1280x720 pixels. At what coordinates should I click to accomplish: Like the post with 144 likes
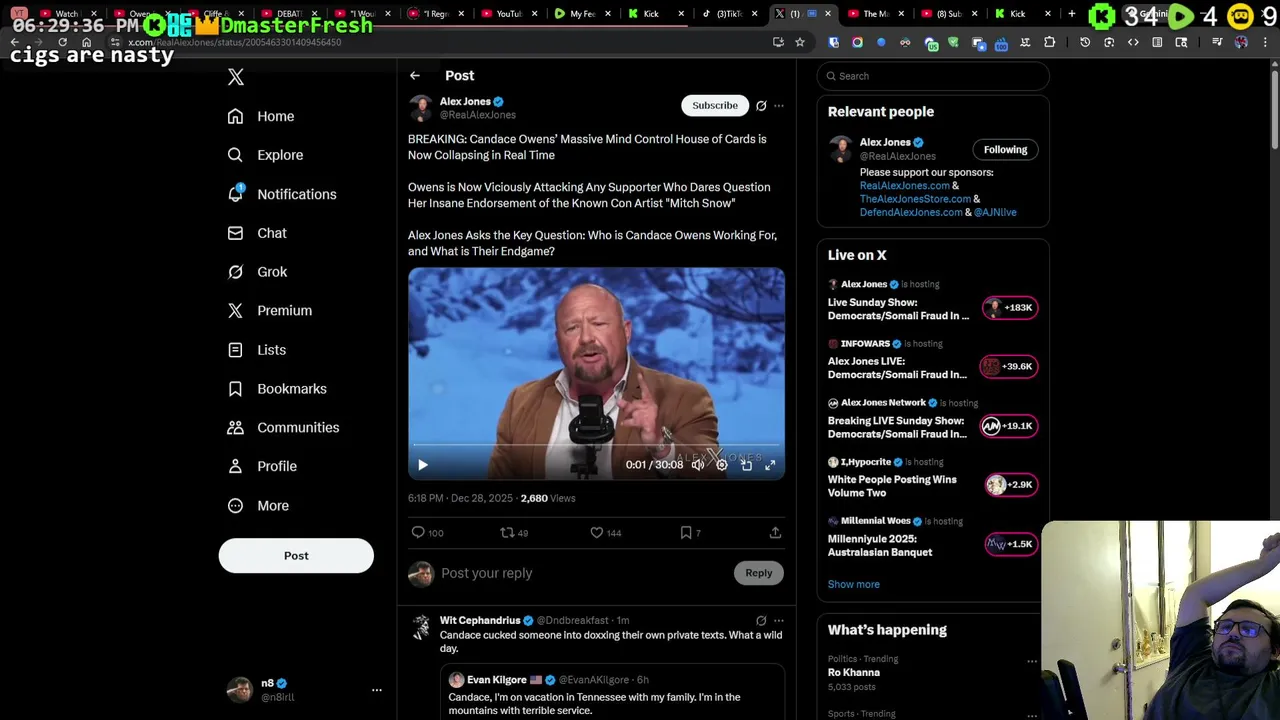coord(606,533)
